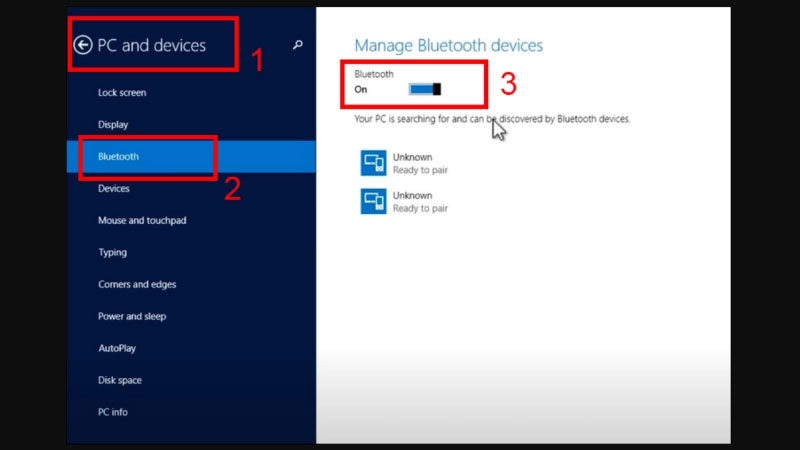Select the second Unknown device icon
800x450 pixels.
pyautogui.click(x=374, y=201)
